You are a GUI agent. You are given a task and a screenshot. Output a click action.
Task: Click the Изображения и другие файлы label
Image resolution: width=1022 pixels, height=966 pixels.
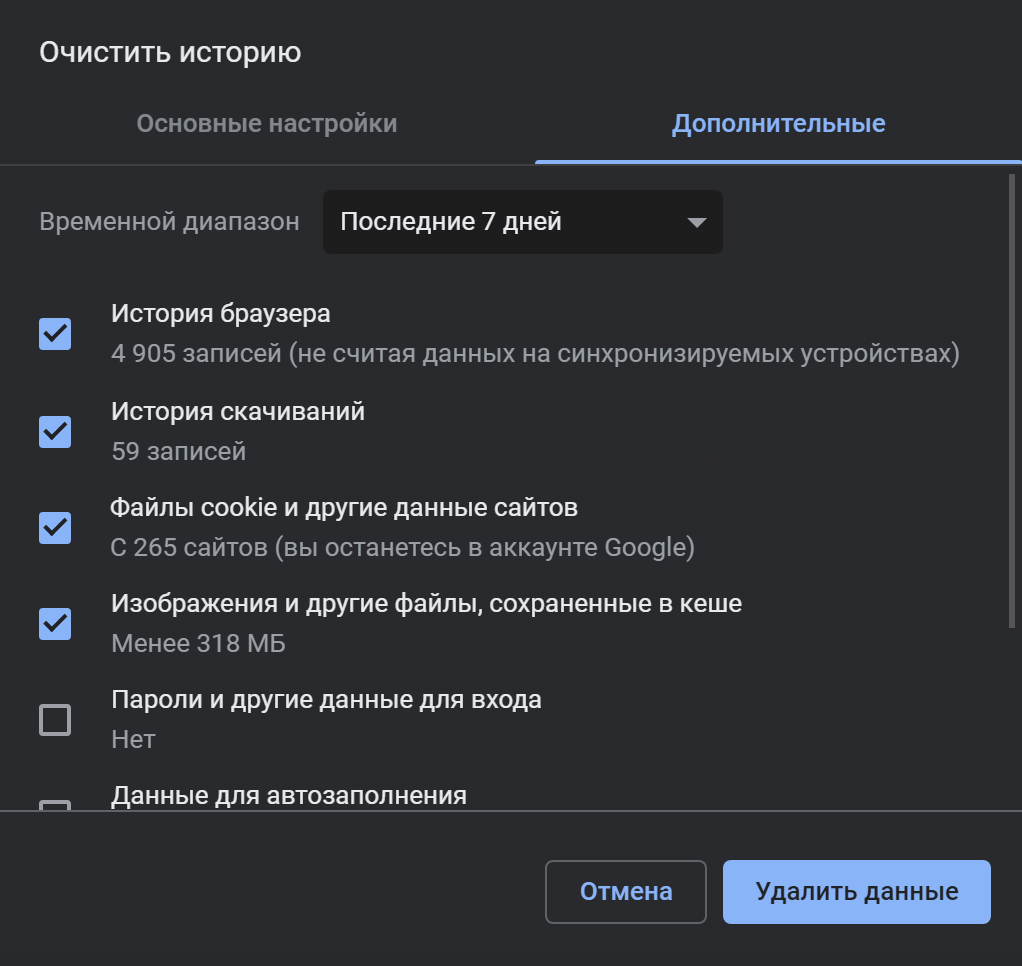[x=426, y=604]
